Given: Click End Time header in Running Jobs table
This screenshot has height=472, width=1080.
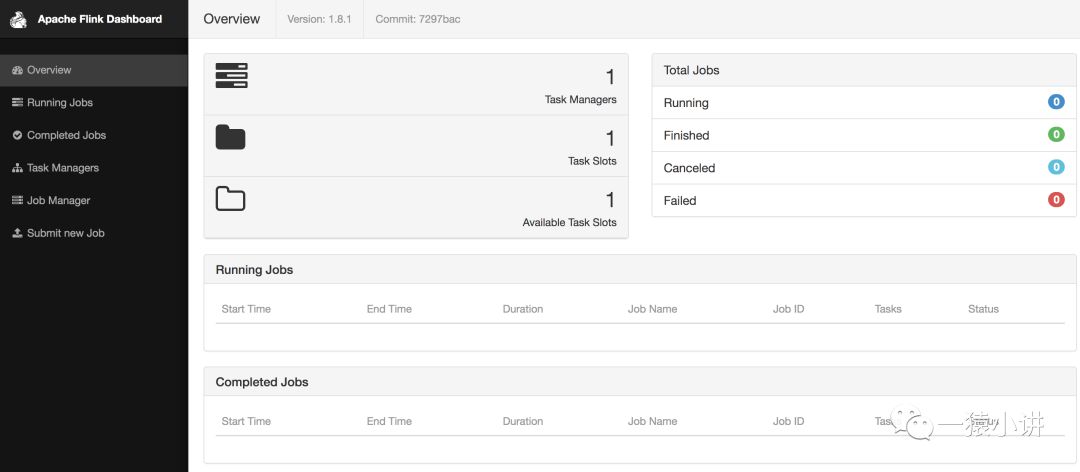Looking at the screenshot, I should (389, 309).
